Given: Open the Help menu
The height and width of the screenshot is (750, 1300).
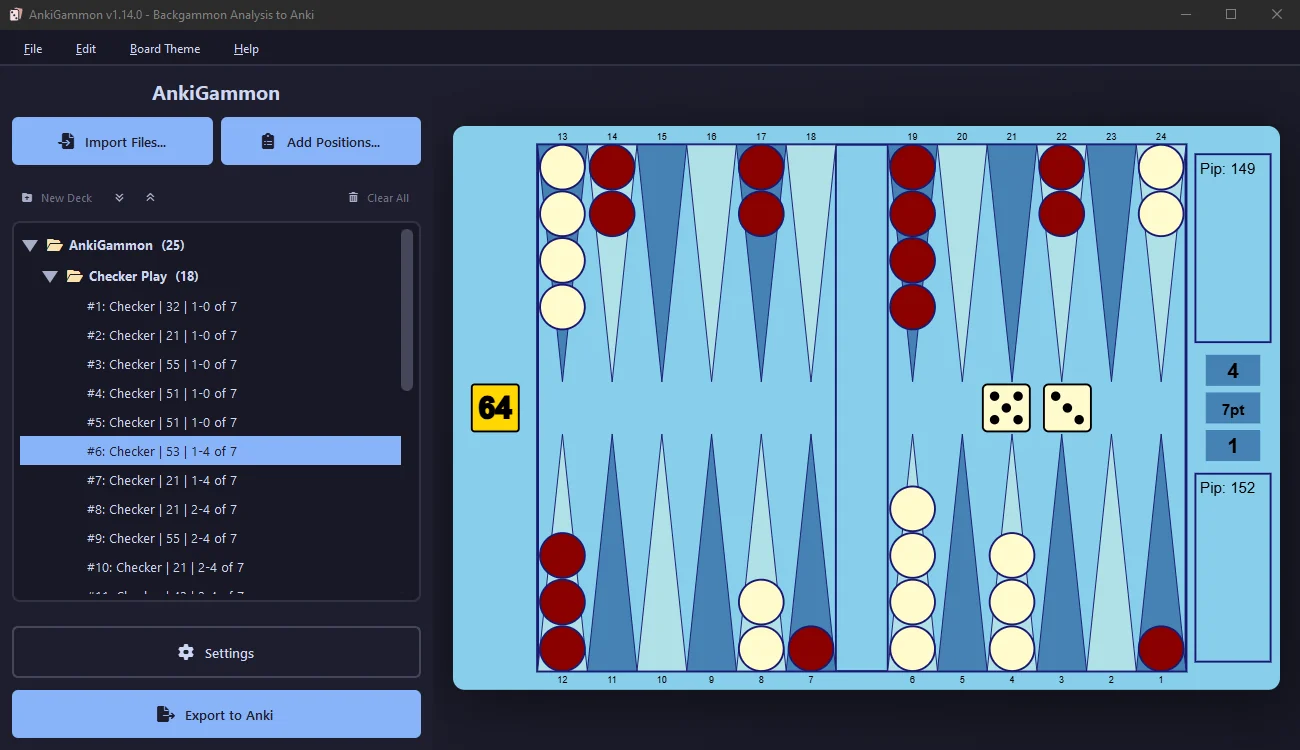Looking at the screenshot, I should [x=246, y=48].
